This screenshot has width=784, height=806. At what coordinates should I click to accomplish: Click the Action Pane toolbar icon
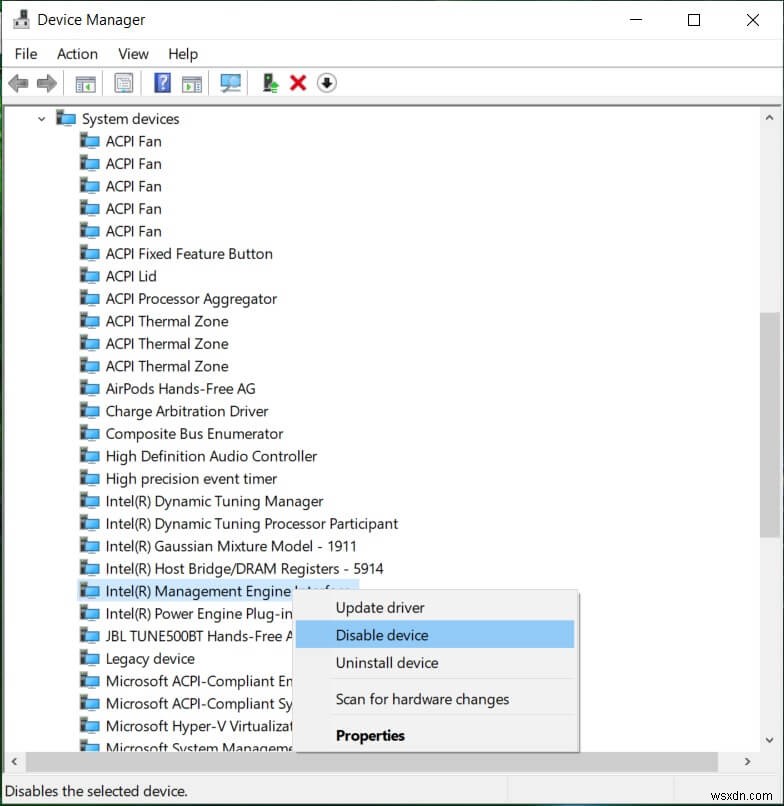tap(192, 83)
